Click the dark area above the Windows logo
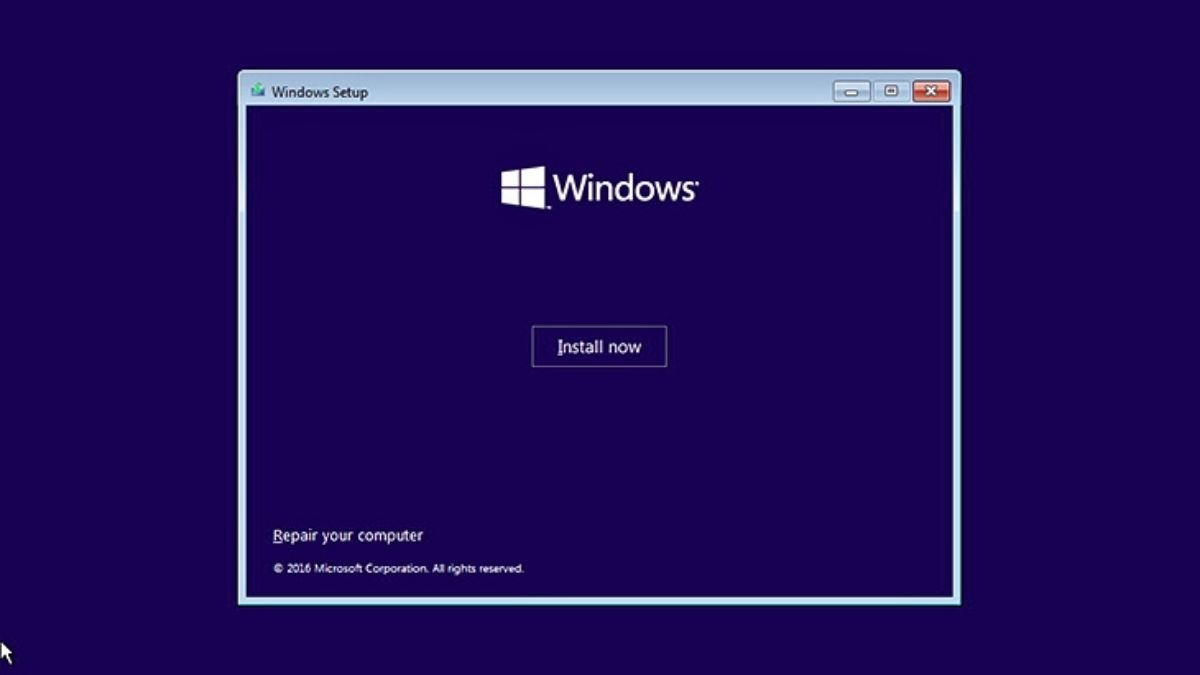Viewport: 1200px width, 675px height. pyautogui.click(x=599, y=135)
